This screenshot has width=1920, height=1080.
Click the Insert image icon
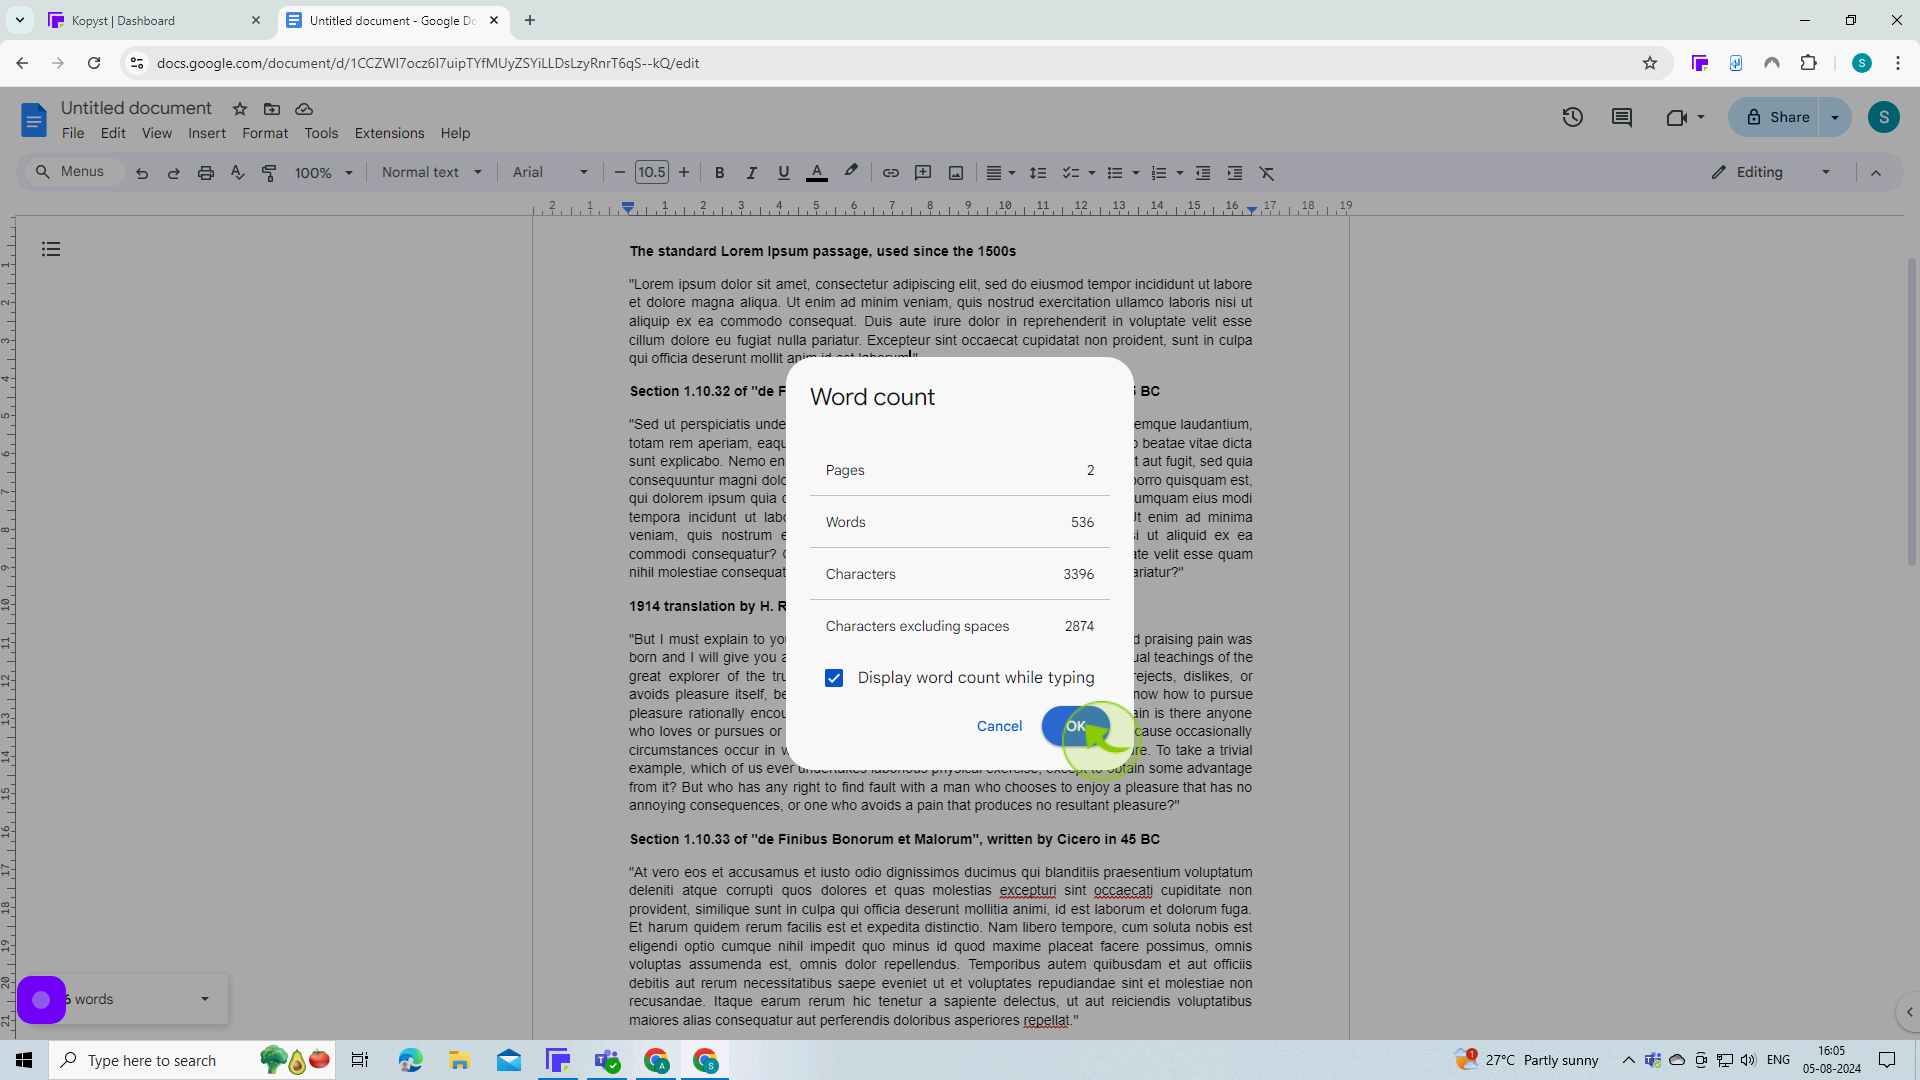(956, 173)
